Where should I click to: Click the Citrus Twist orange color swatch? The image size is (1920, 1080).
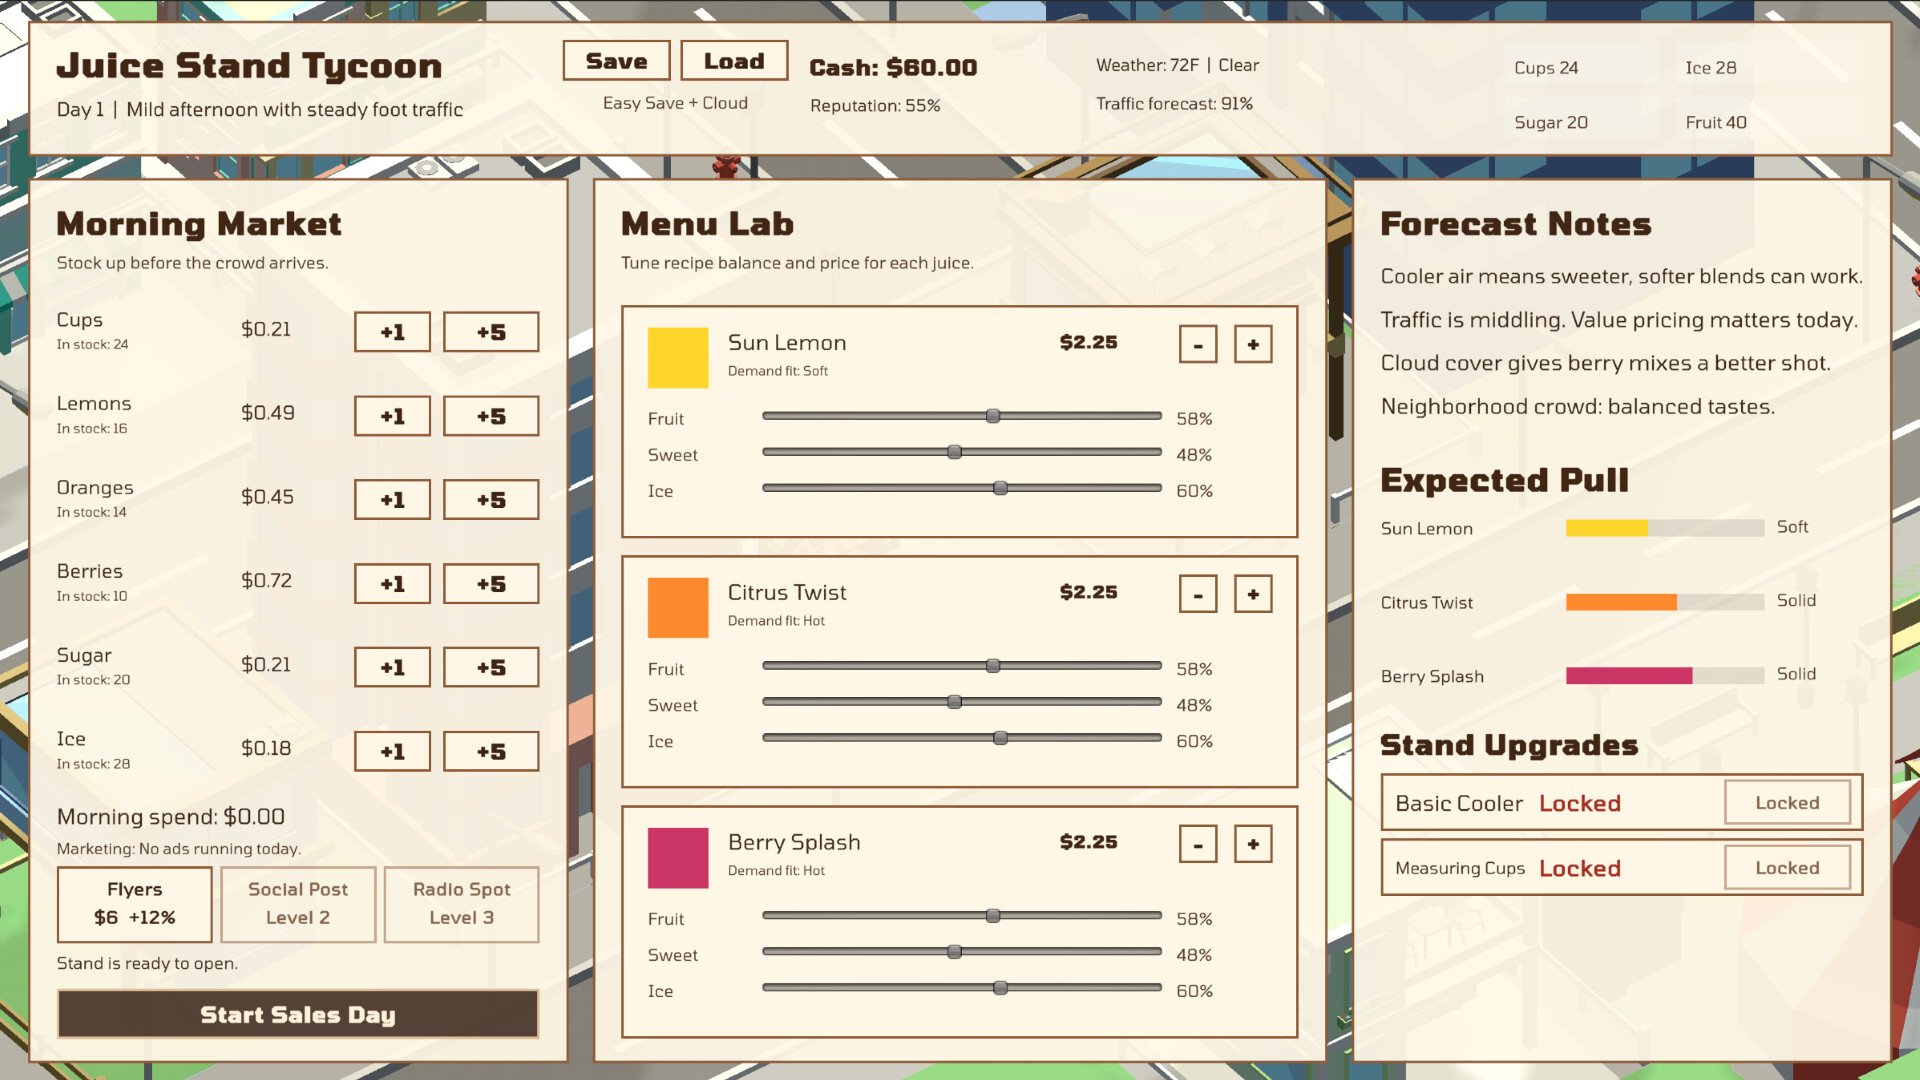(x=678, y=608)
